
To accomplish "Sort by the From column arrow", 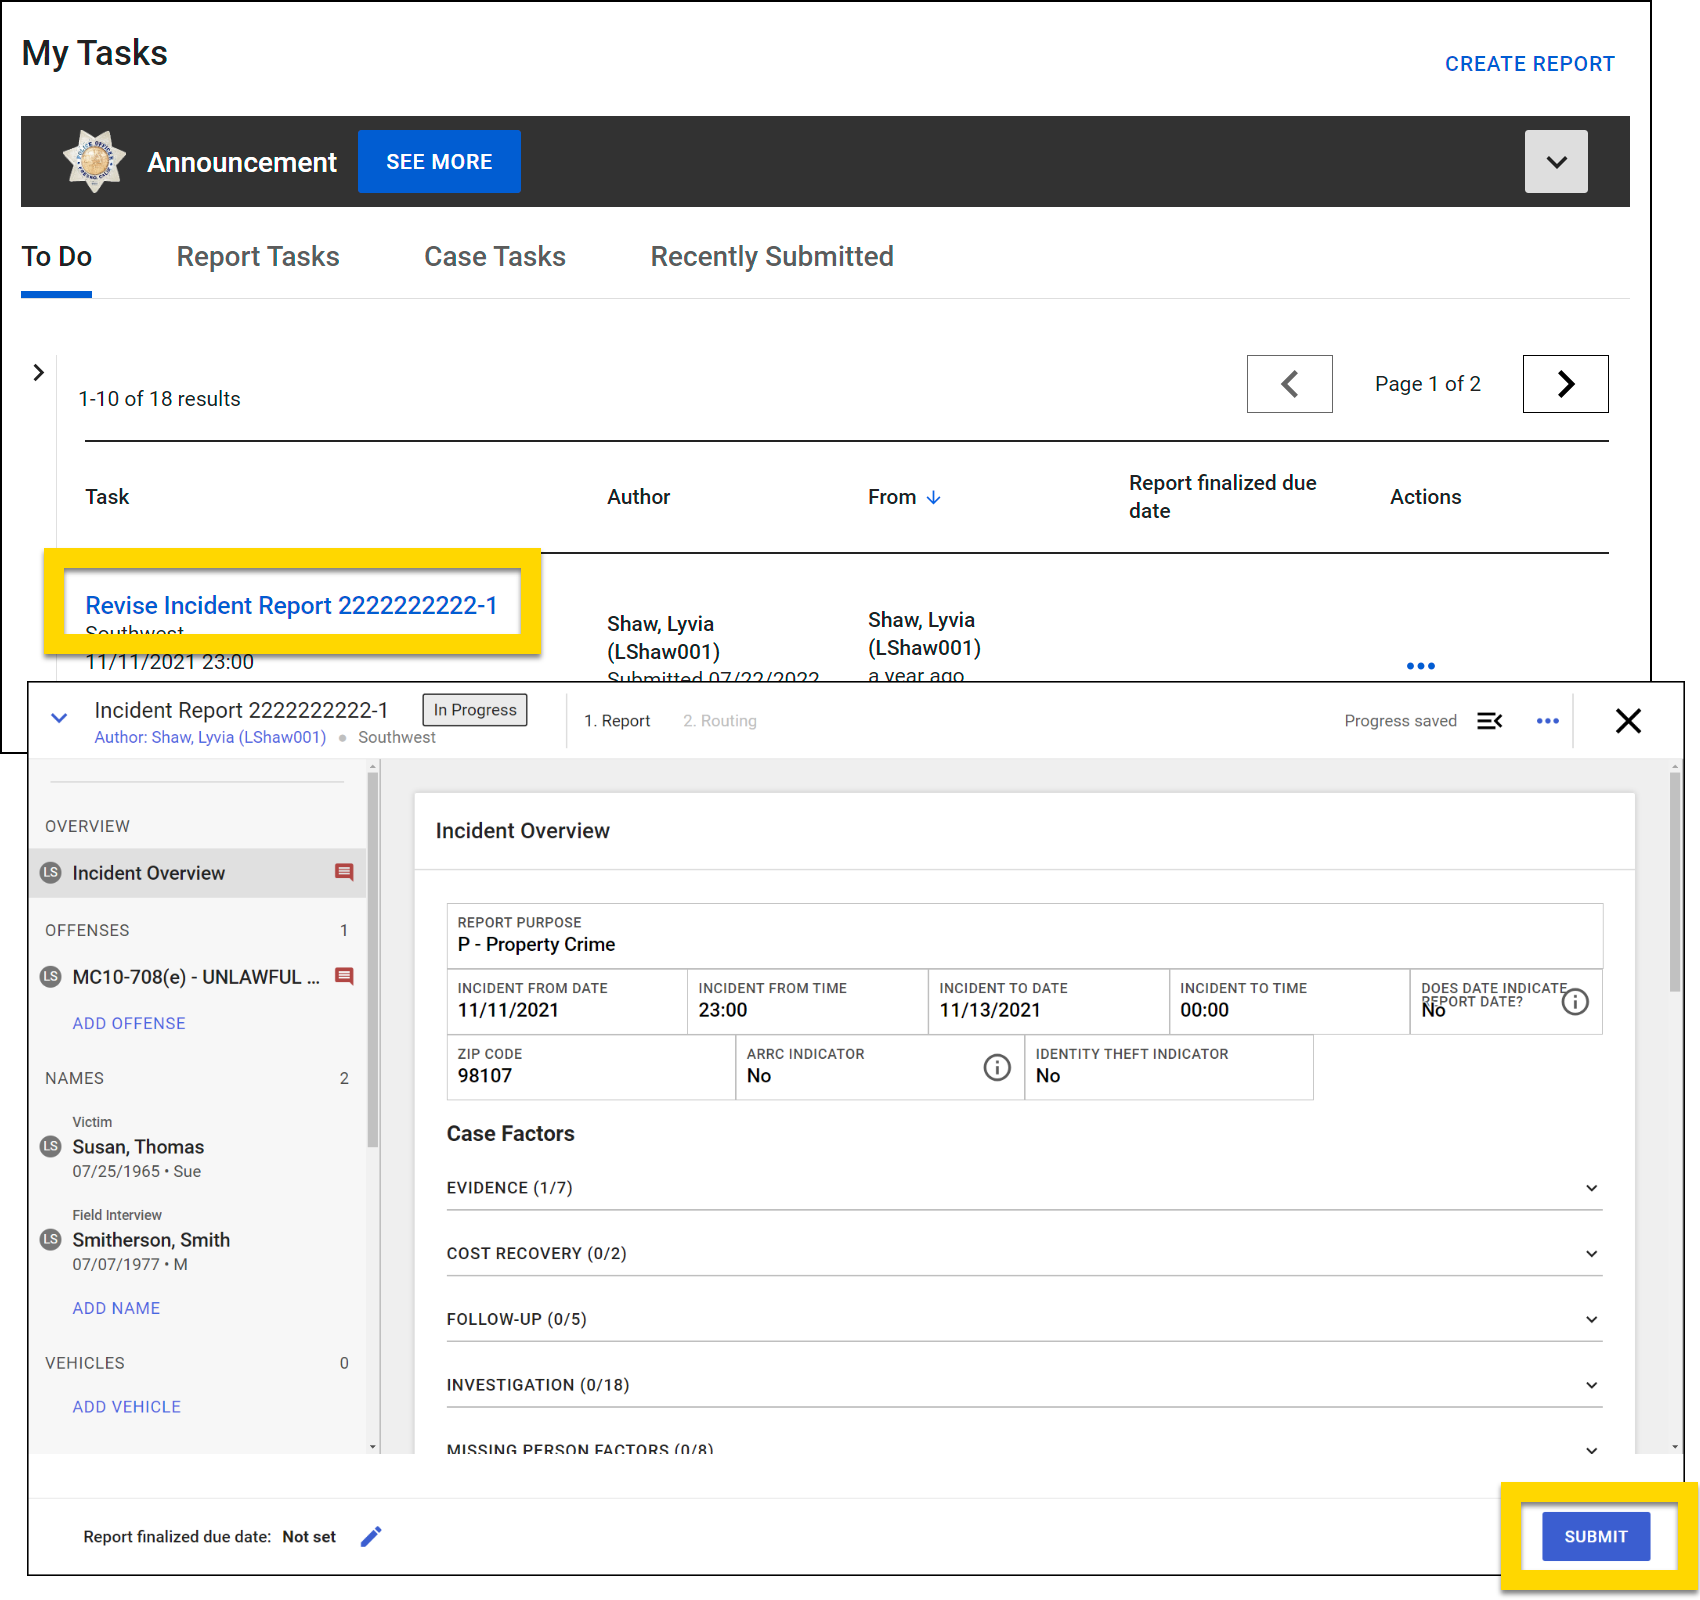I will point(933,498).
